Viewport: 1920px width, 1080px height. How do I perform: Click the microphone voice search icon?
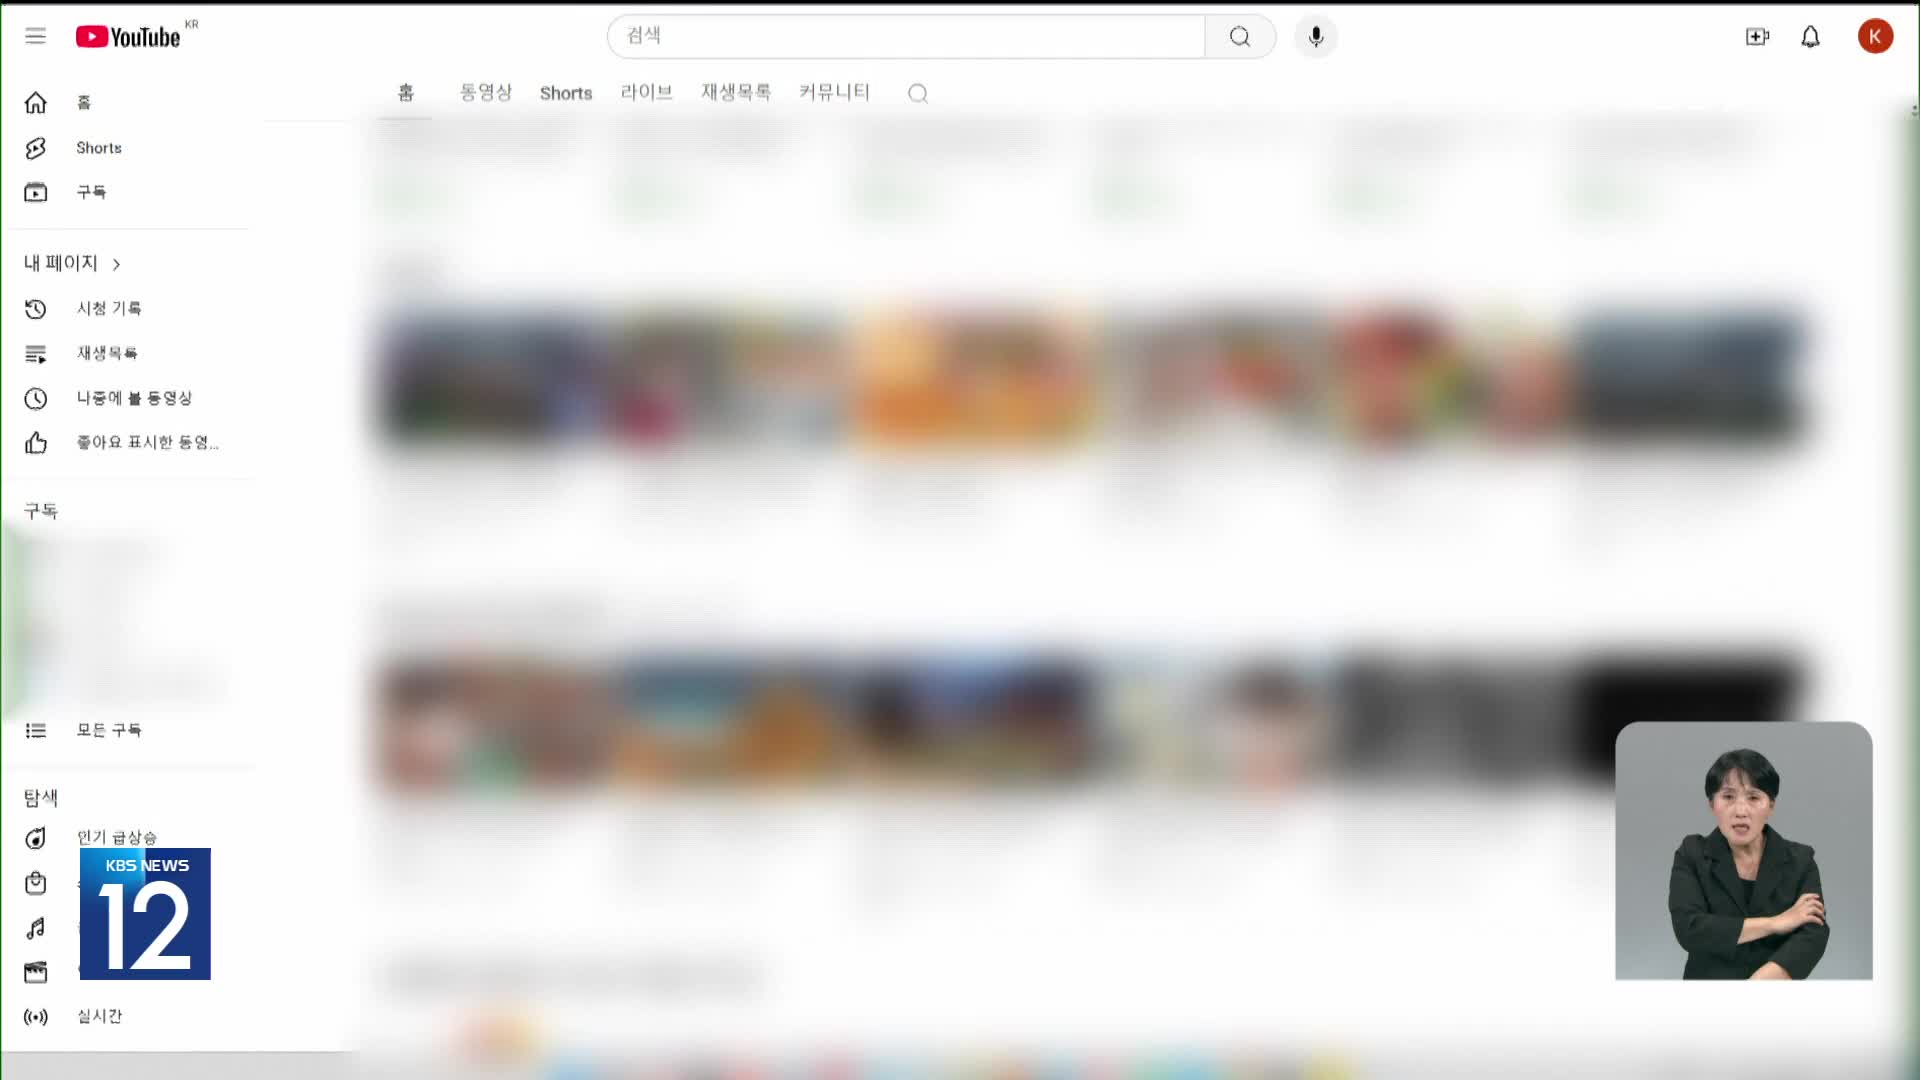click(x=1316, y=36)
